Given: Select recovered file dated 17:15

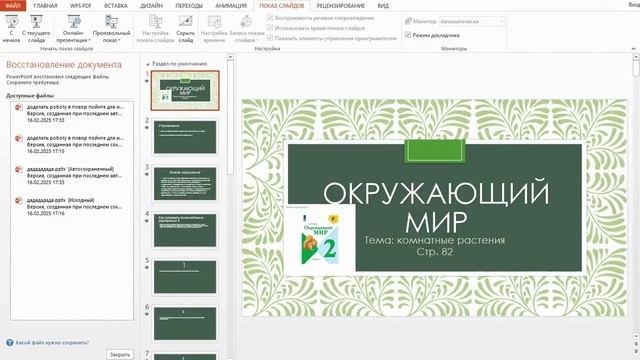Looking at the screenshot, I should [x=72, y=144].
